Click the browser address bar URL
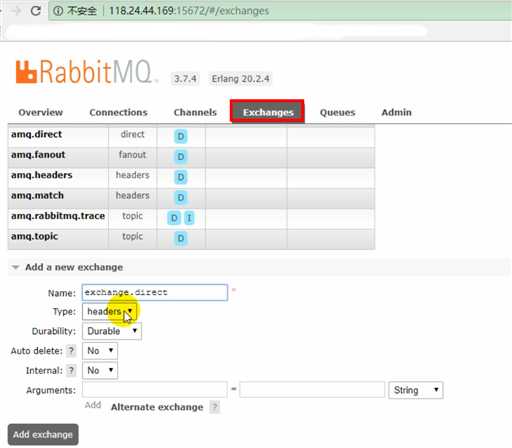This screenshot has height=448, width=512. (x=189, y=11)
